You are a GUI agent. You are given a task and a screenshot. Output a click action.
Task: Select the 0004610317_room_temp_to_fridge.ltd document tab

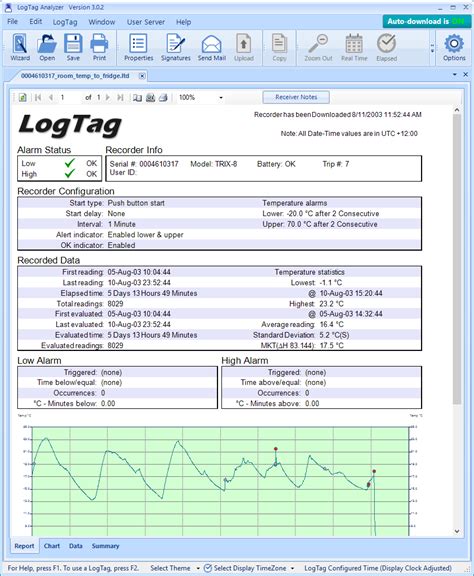[75, 76]
